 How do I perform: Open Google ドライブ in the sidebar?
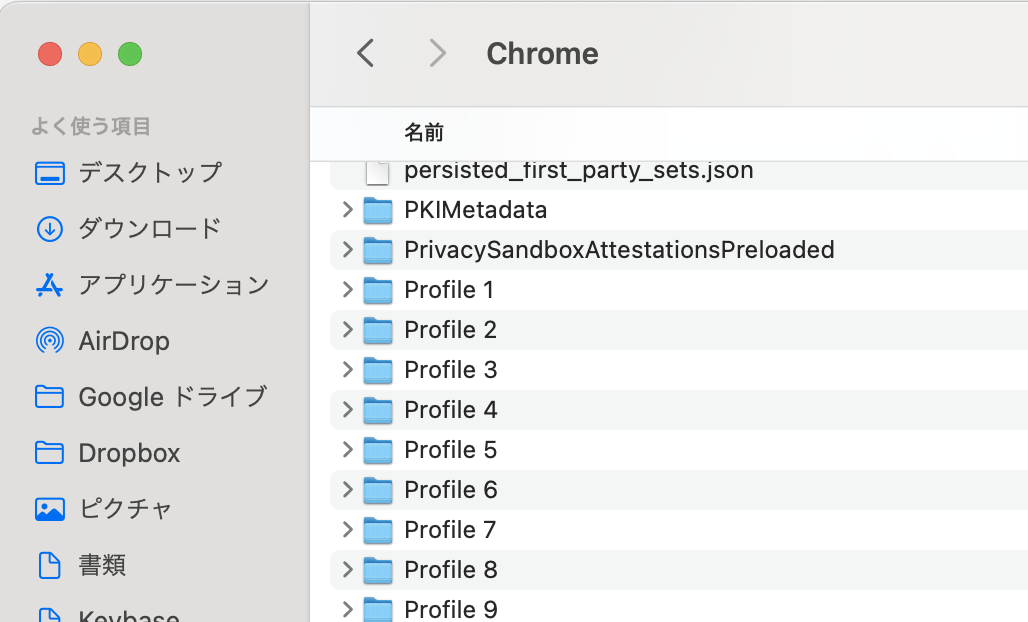[172, 397]
